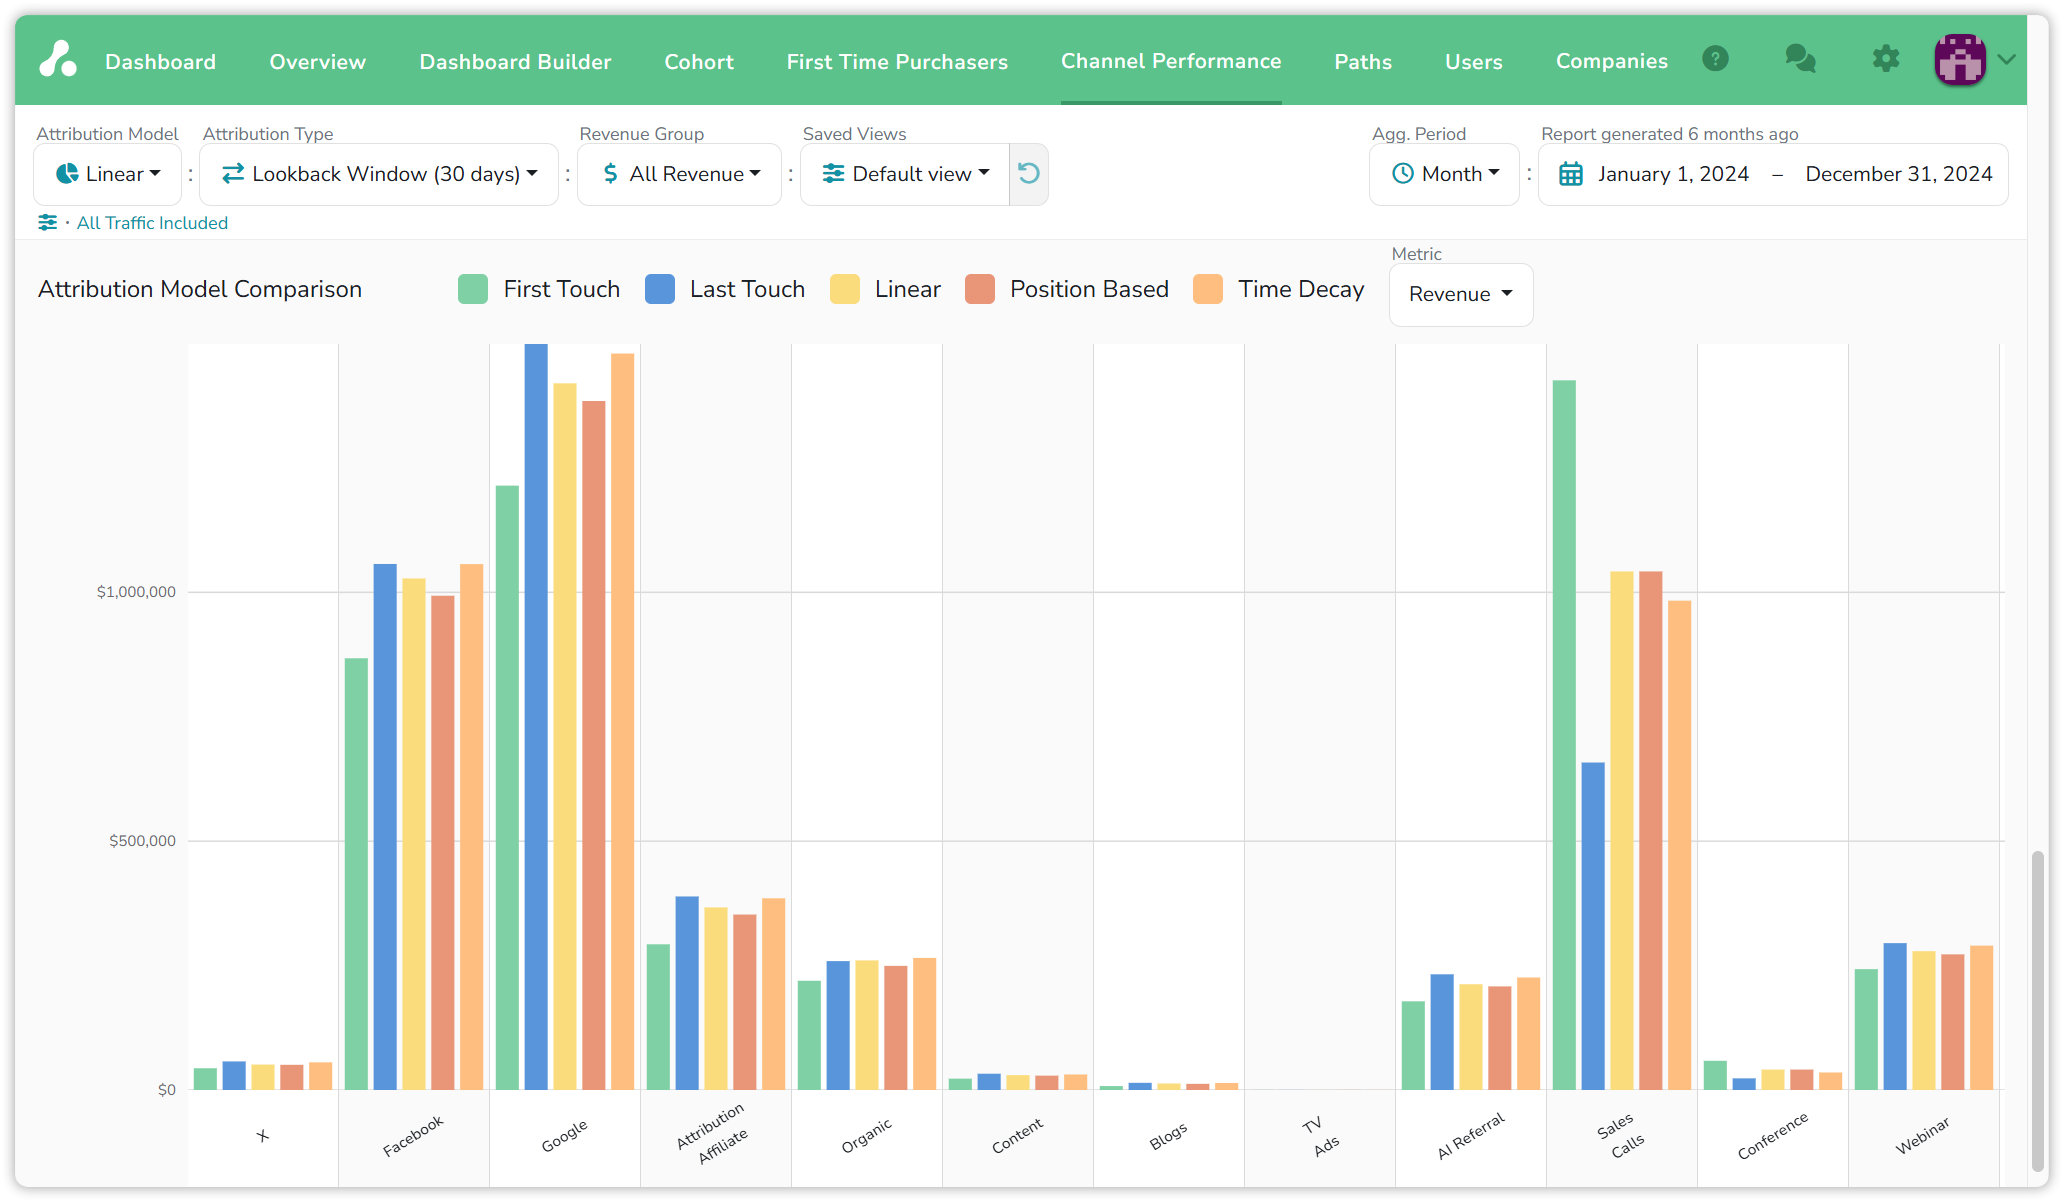Select the Channel Performance tab
Image resolution: width=2064 pixels, height=1202 pixels.
coord(1171,61)
